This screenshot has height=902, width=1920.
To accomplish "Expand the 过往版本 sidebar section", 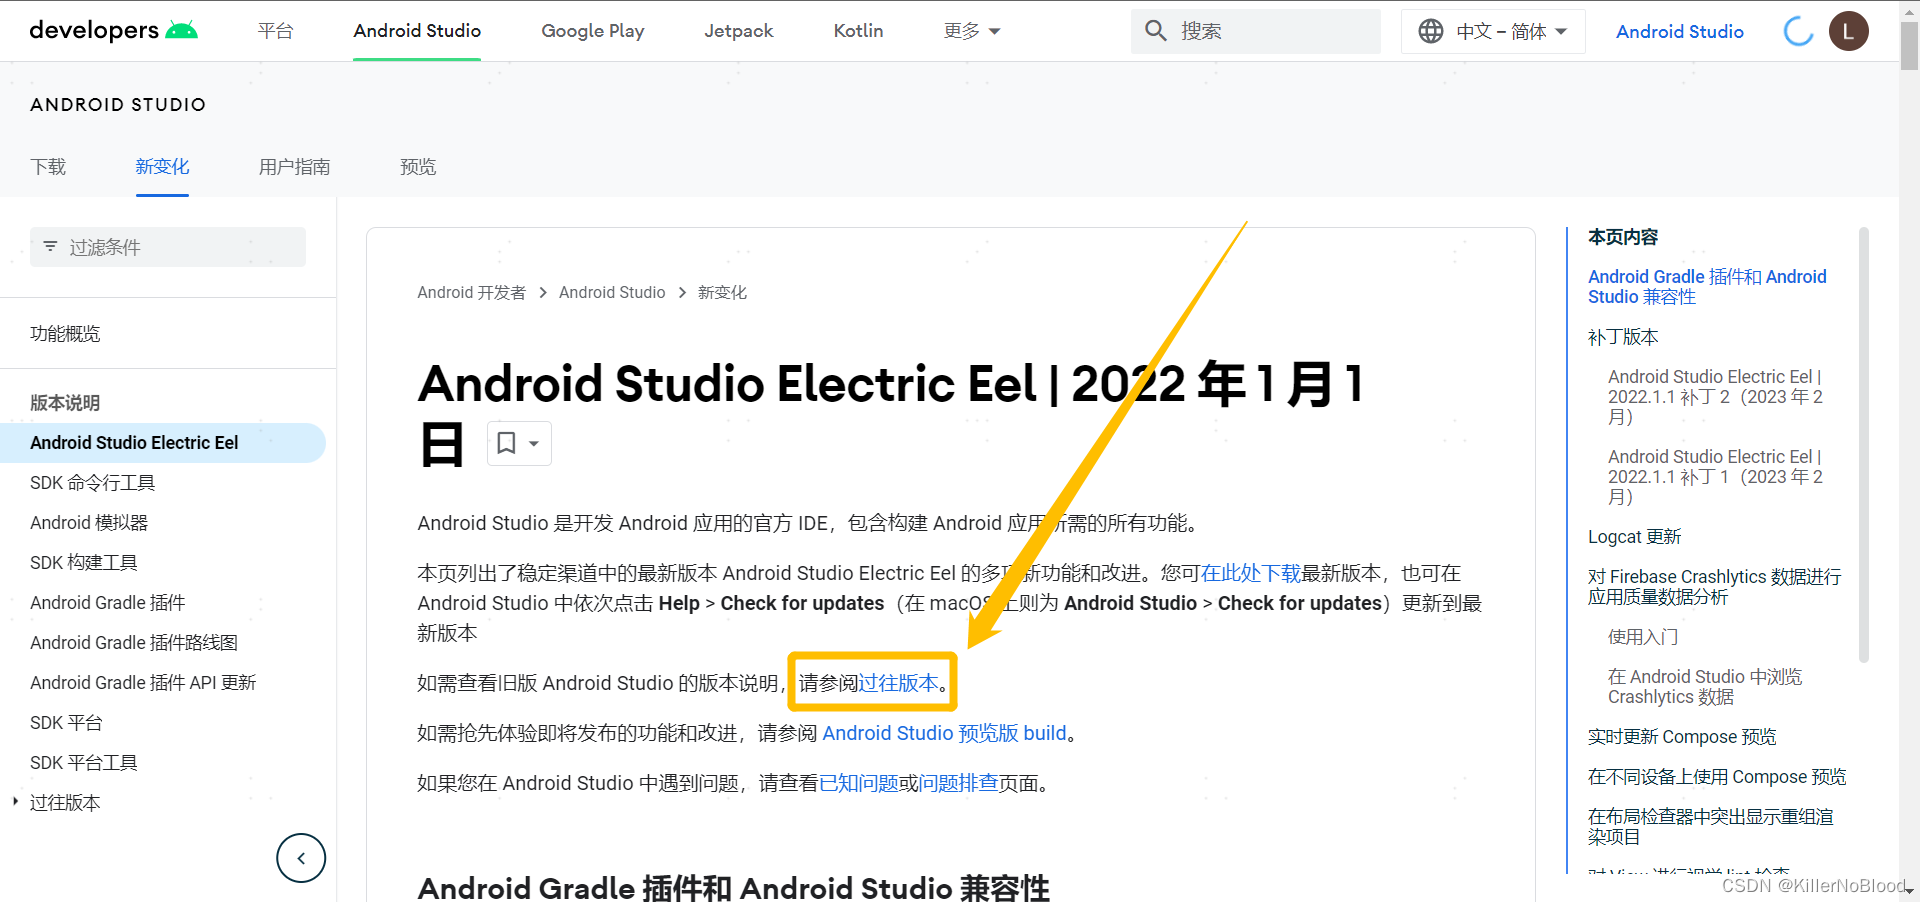I will pos(15,802).
